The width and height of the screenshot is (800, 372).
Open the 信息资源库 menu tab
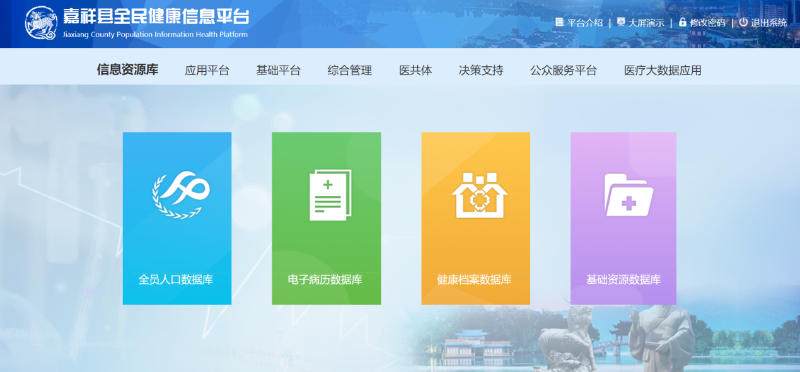128,70
